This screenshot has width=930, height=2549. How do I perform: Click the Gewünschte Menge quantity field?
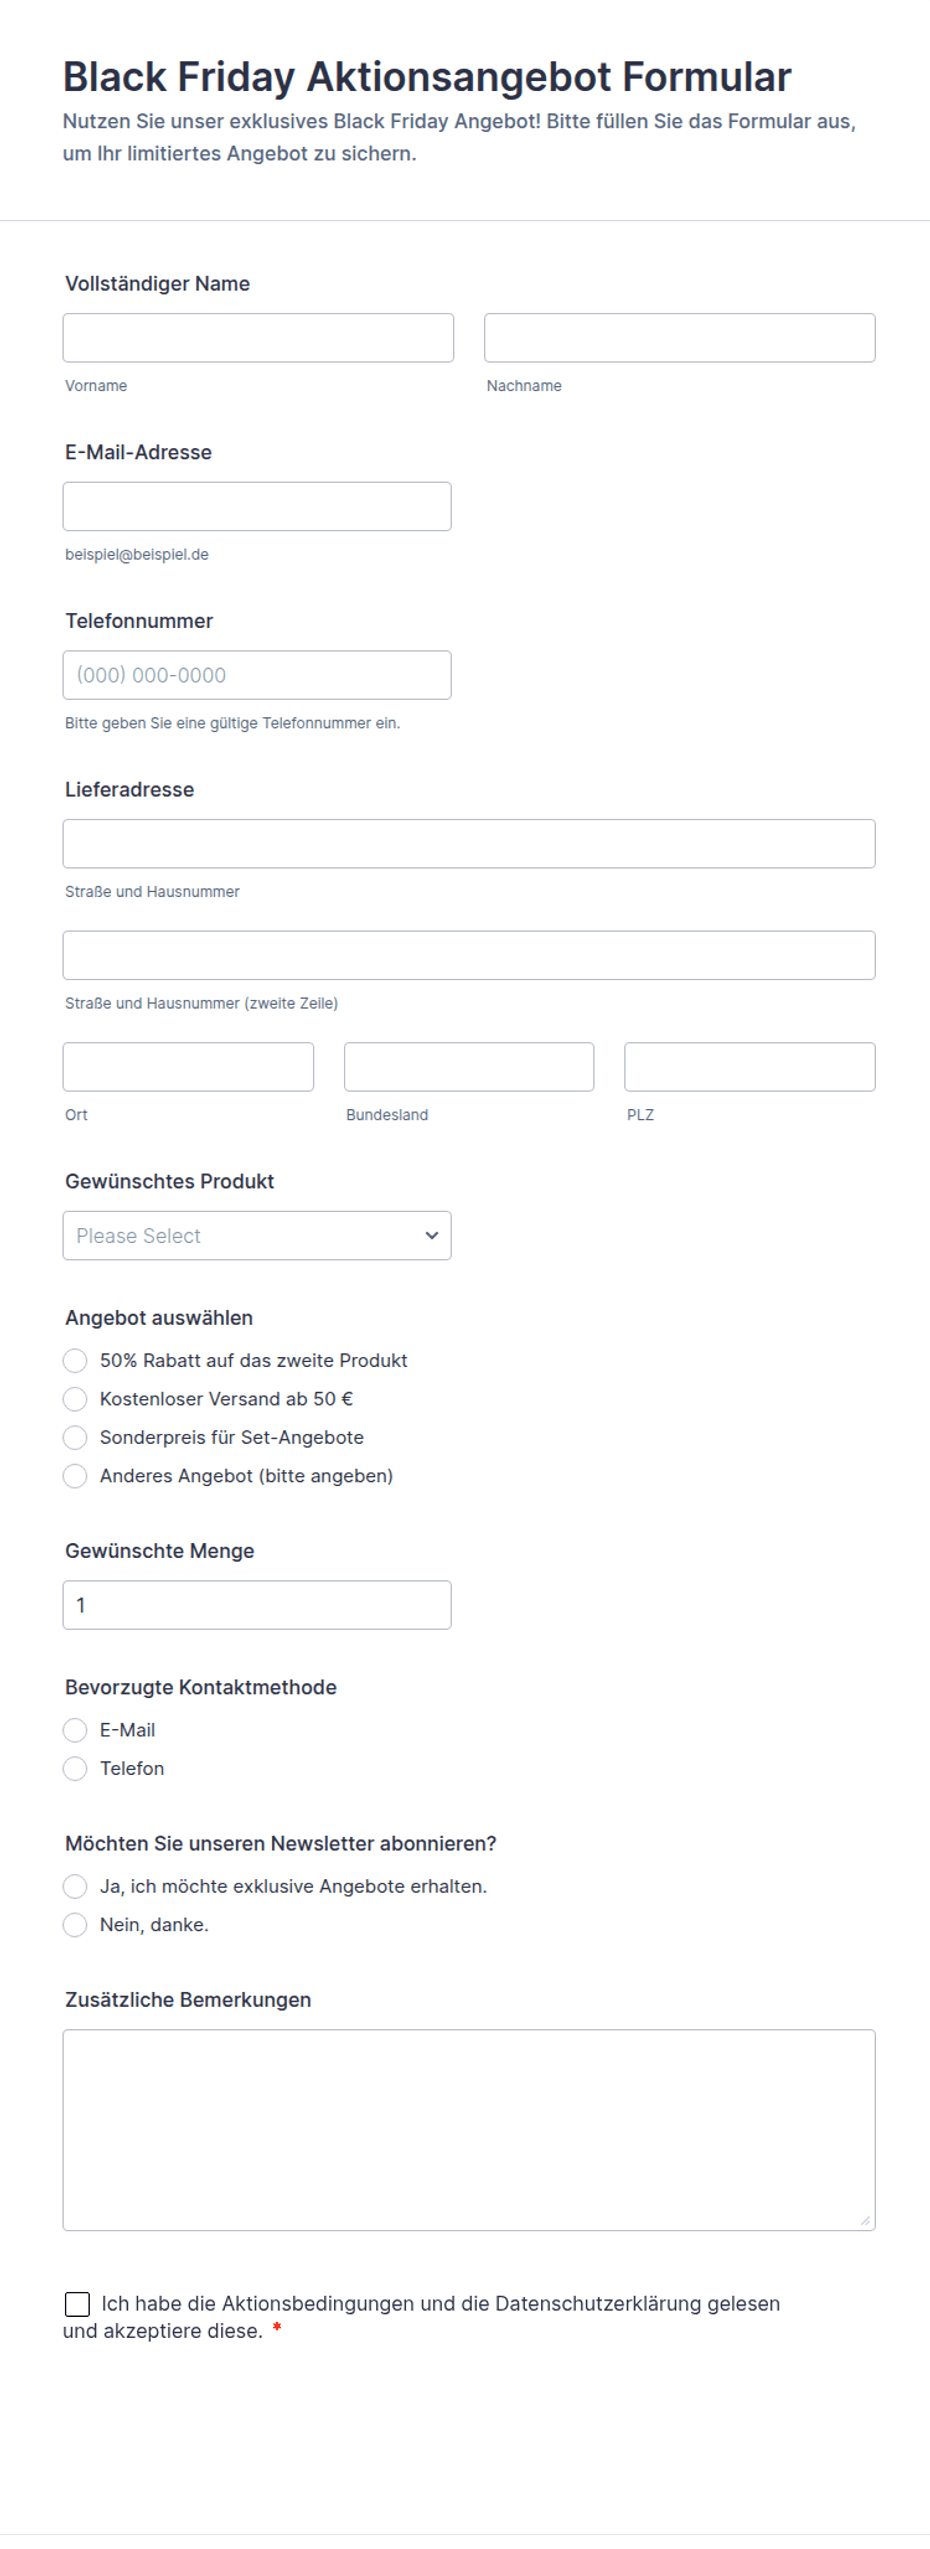point(257,1605)
